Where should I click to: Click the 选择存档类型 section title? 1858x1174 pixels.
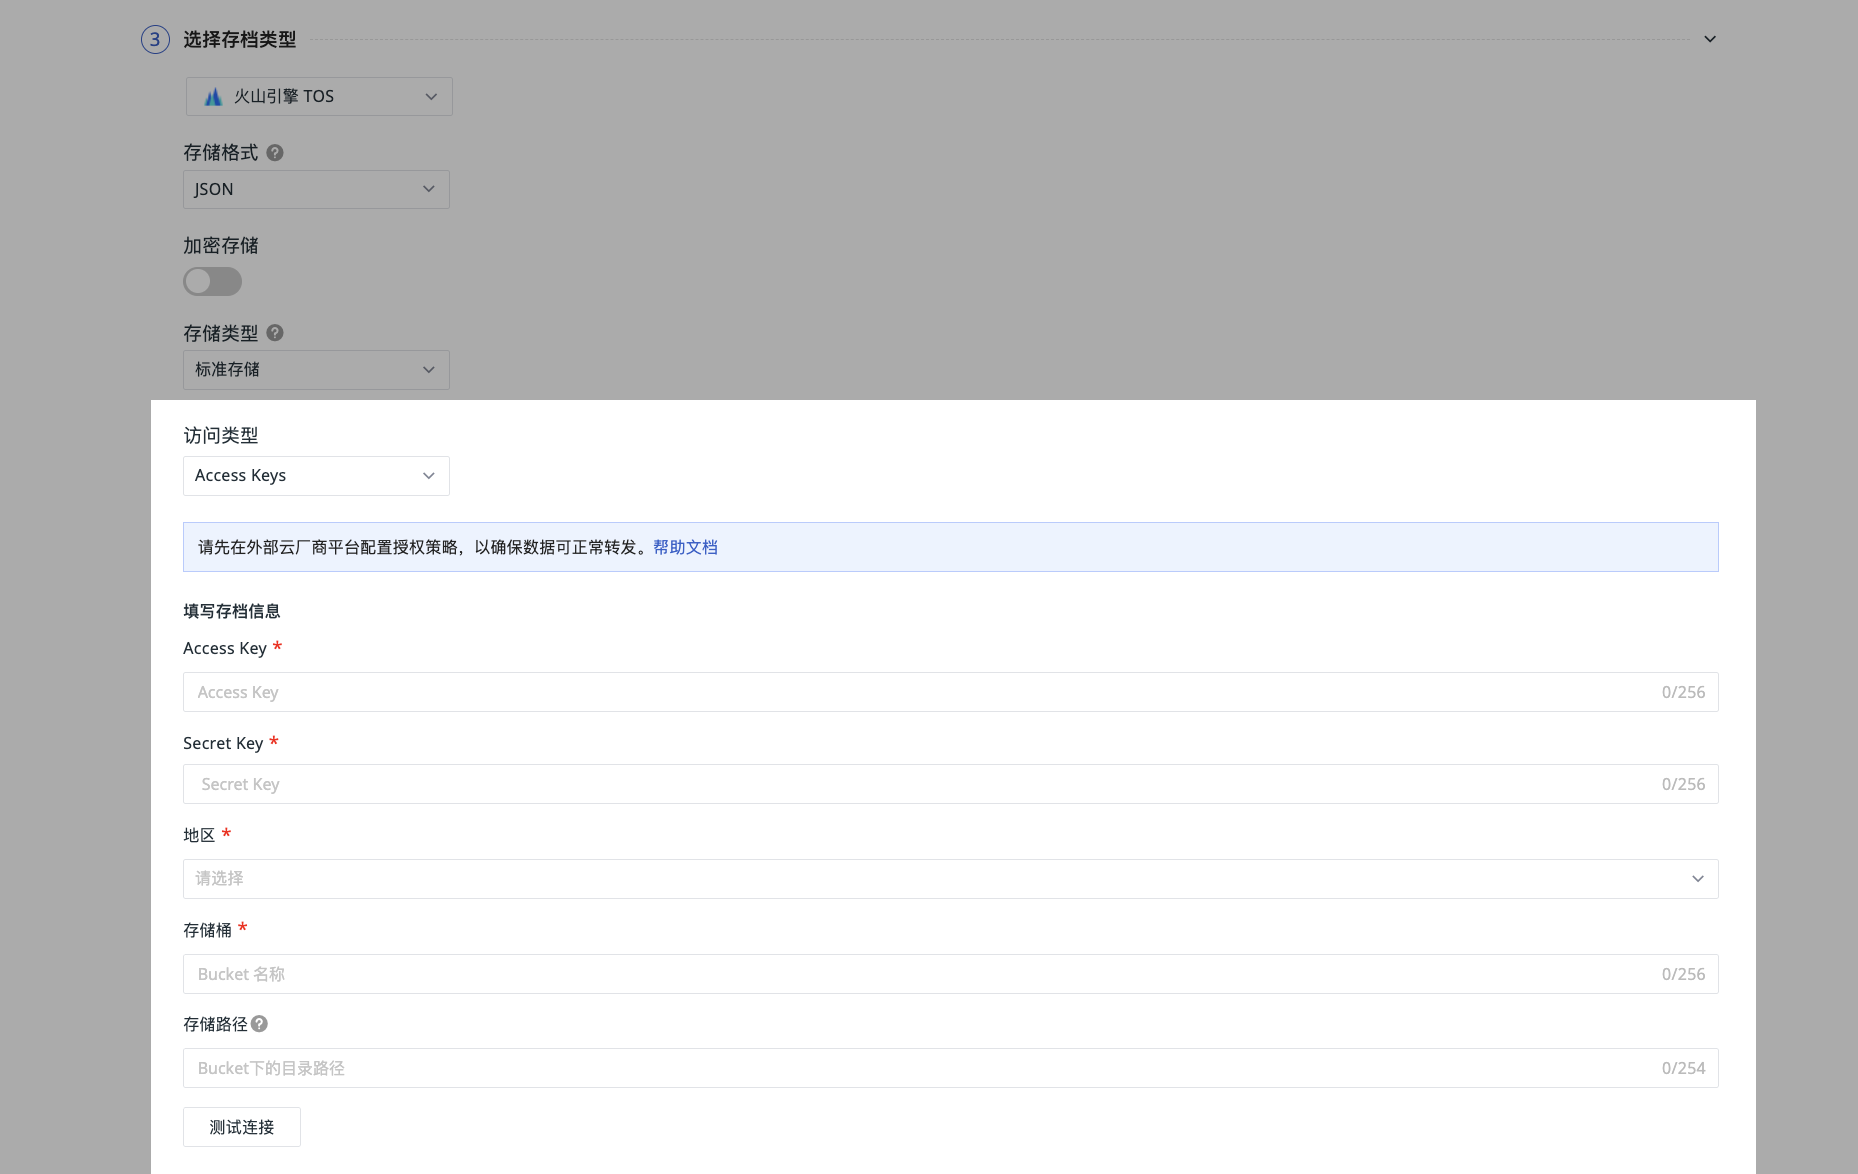[239, 40]
